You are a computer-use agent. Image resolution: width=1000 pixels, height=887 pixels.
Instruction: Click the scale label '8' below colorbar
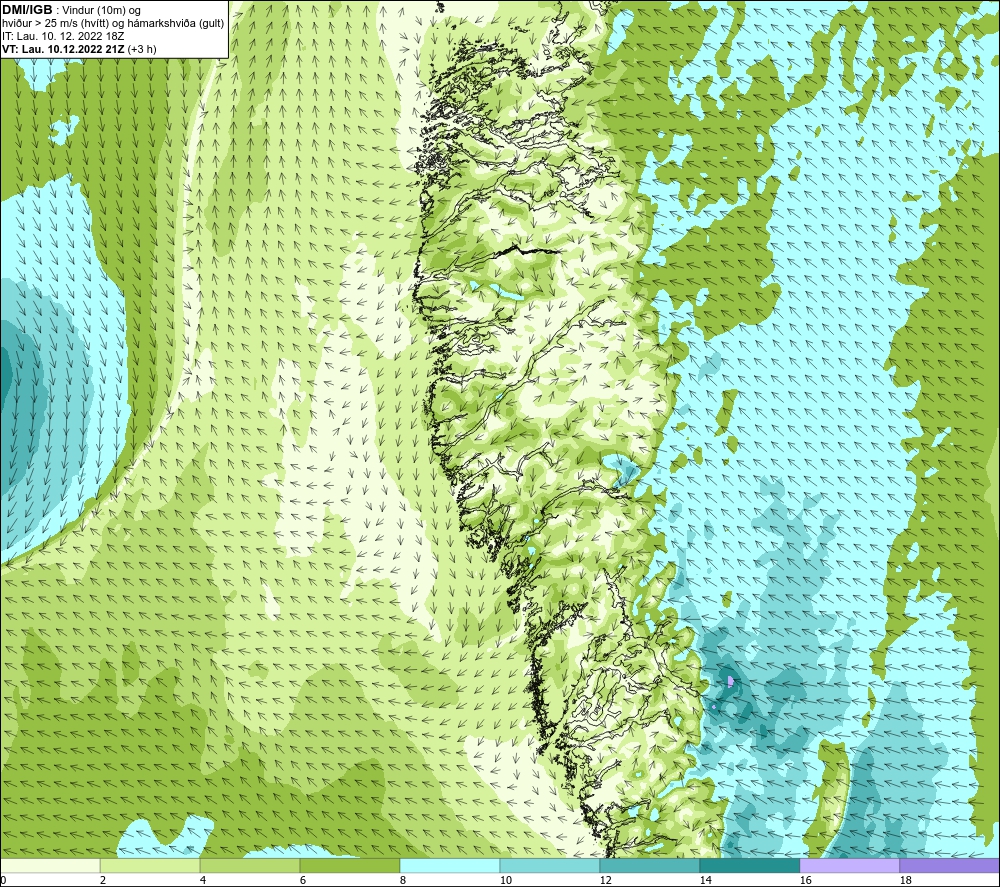403,880
